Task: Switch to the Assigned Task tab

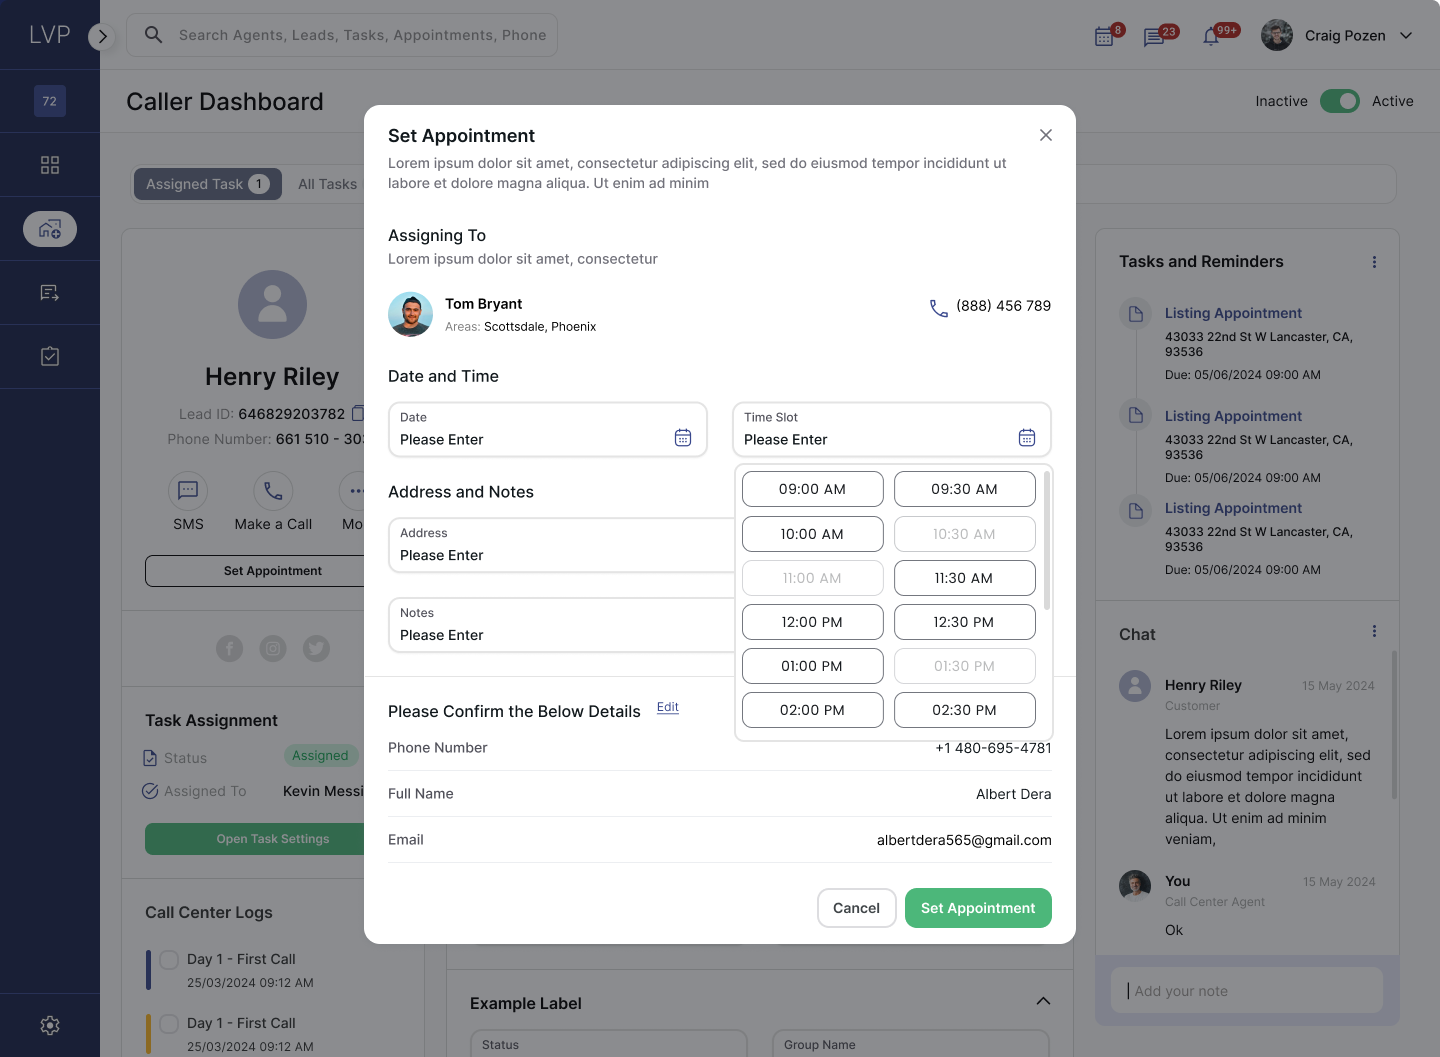Action: pos(208,184)
